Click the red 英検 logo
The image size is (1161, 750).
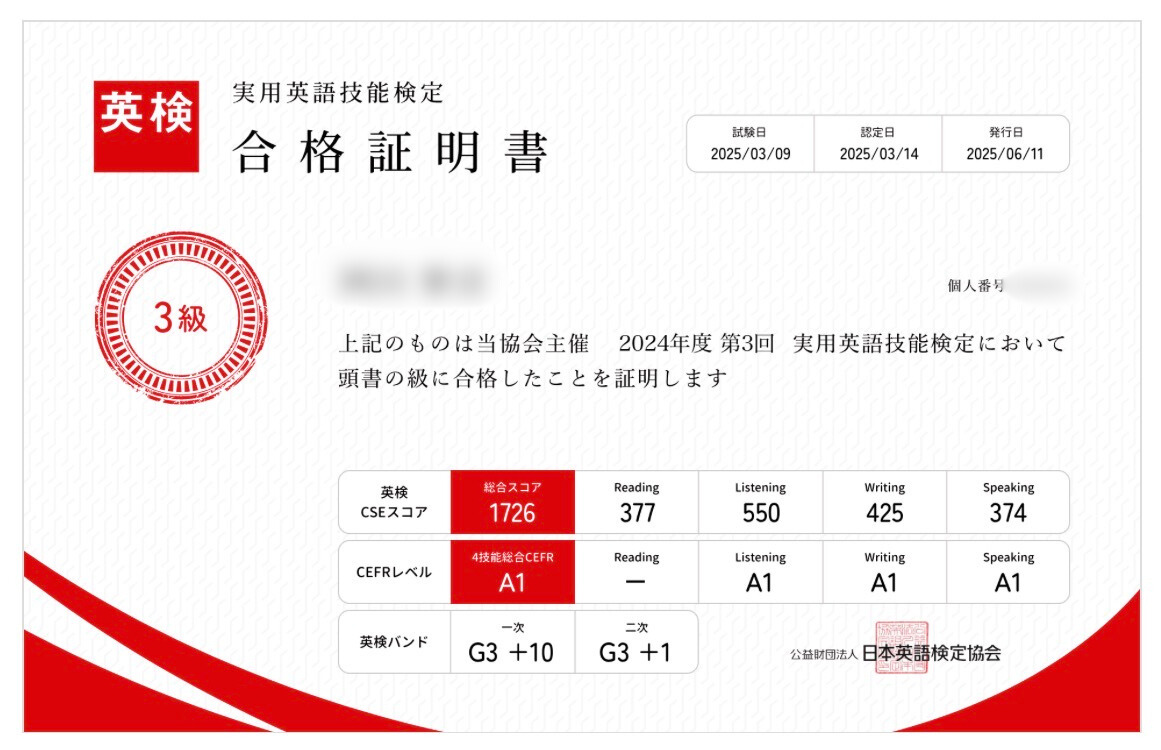tap(146, 126)
